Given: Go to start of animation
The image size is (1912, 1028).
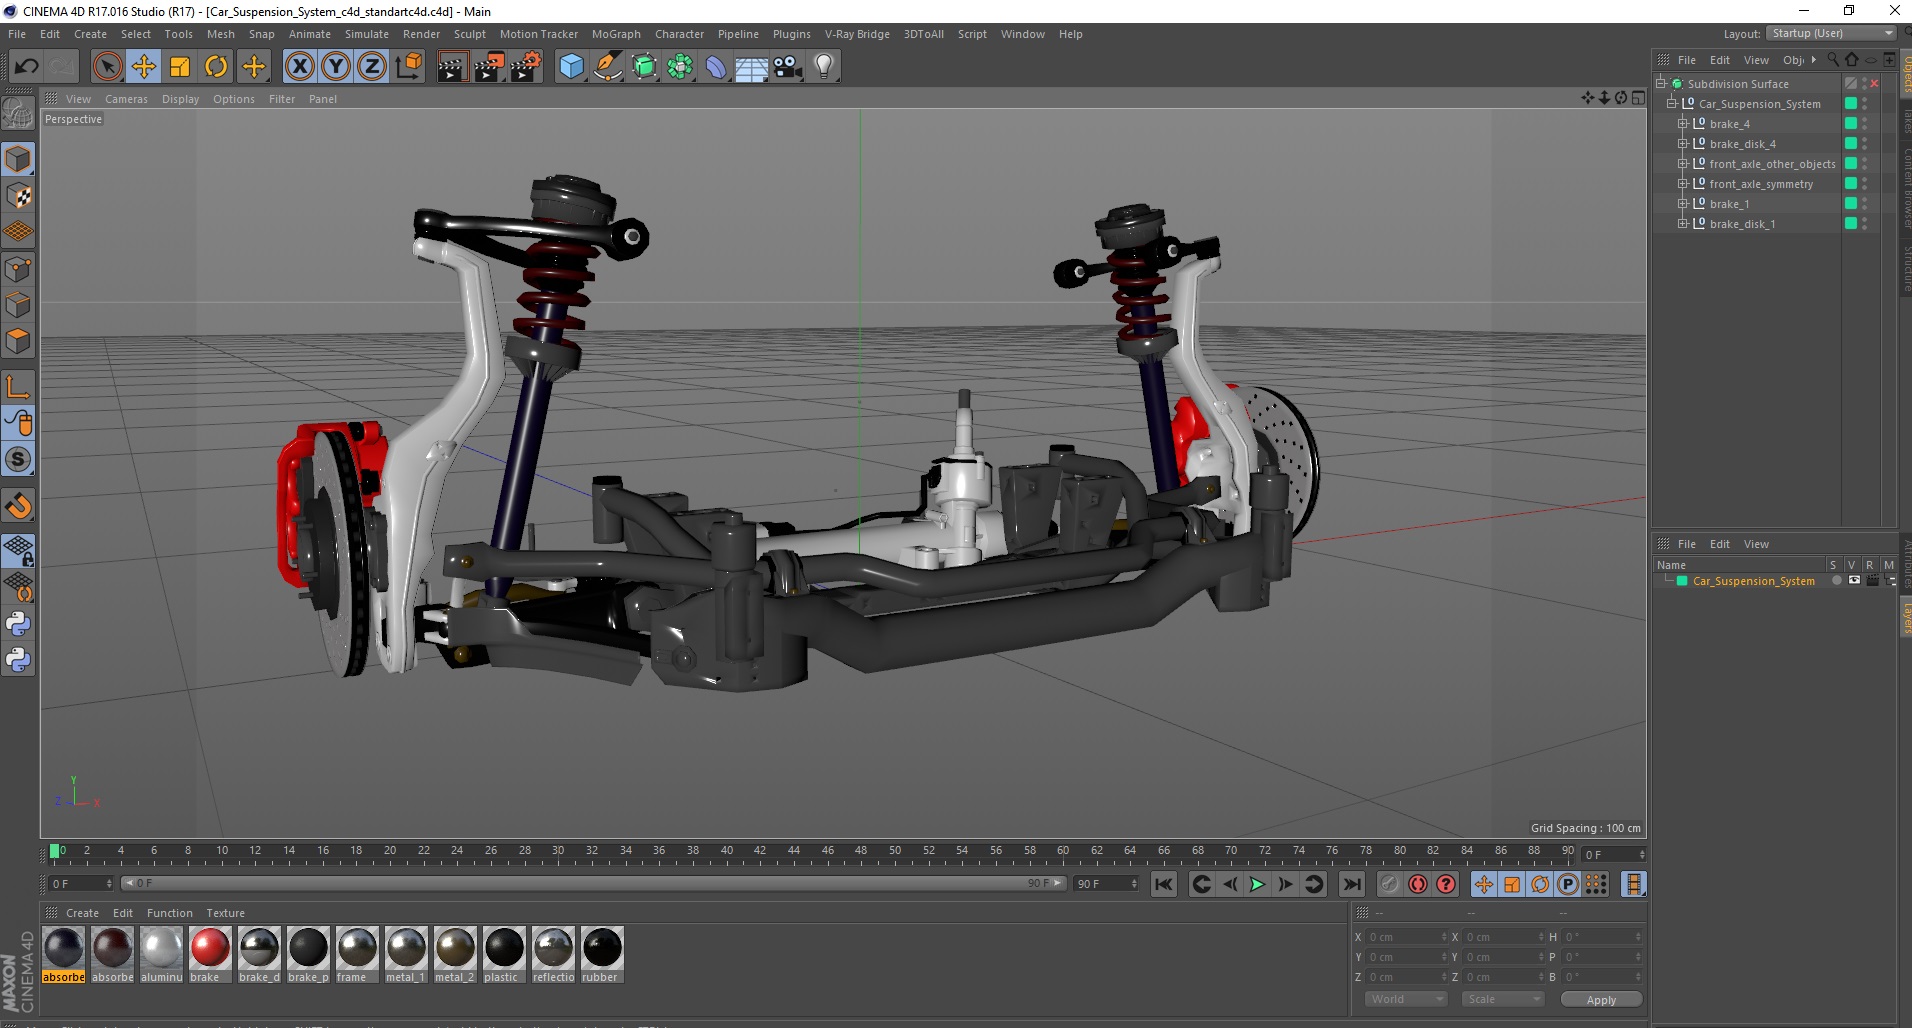Looking at the screenshot, I should [x=1163, y=884].
